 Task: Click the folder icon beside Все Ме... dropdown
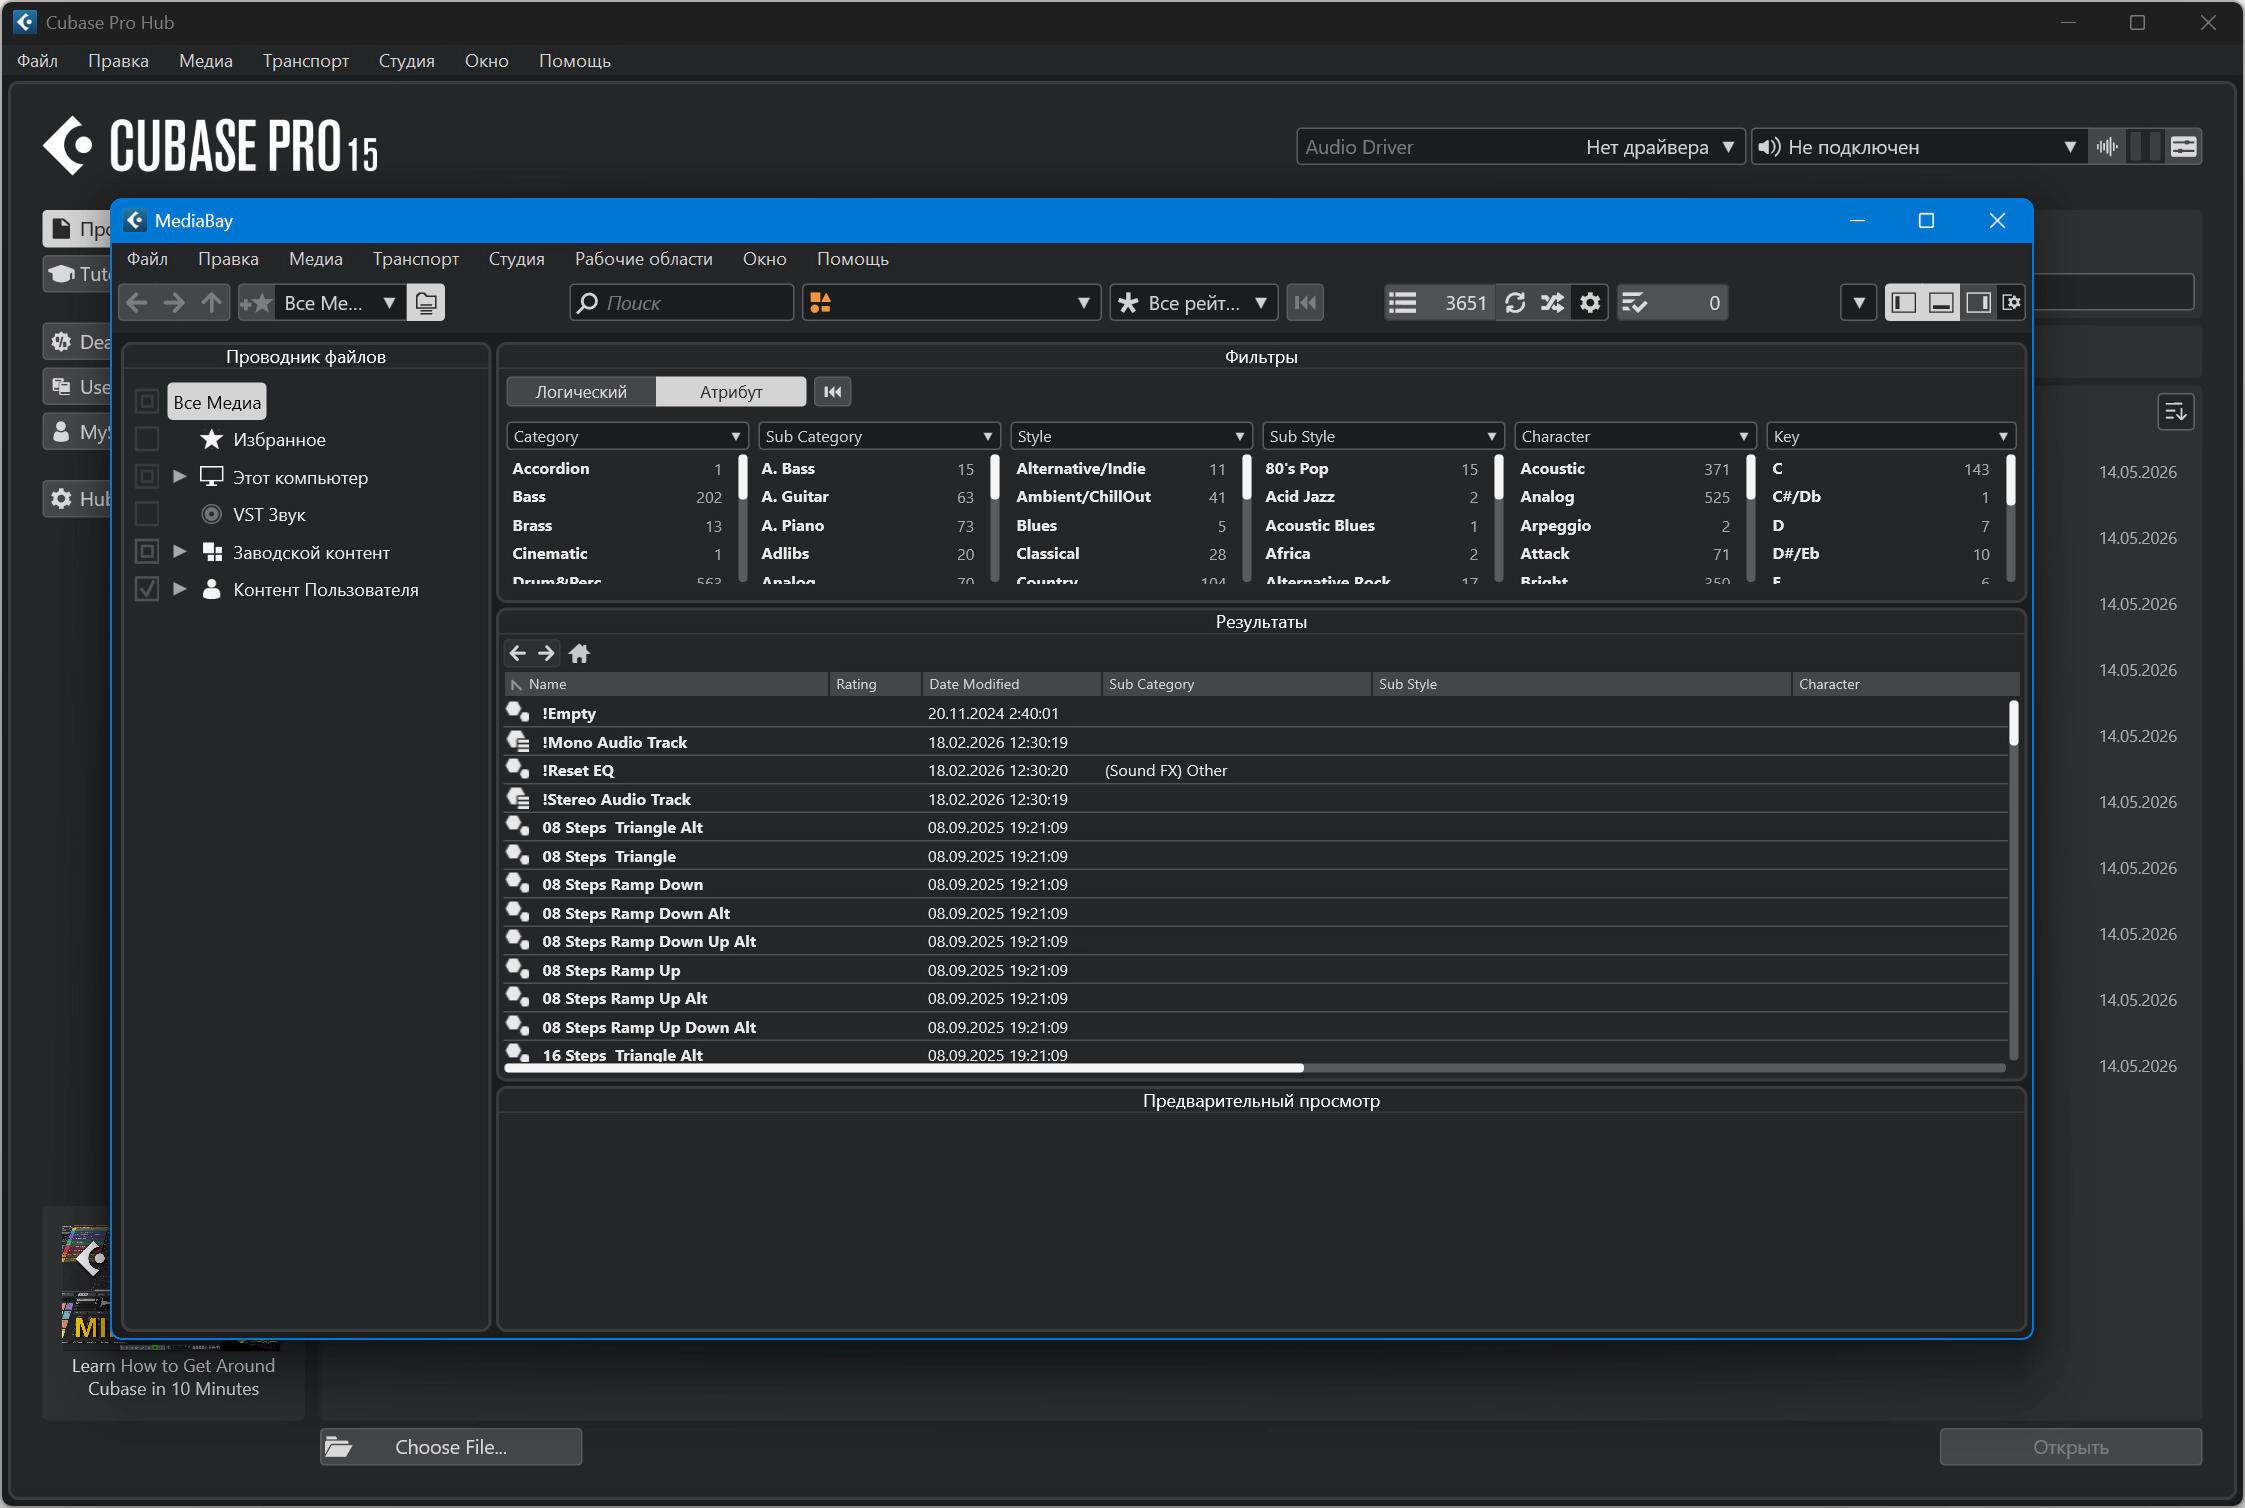pyautogui.click(x=426, y=303)
